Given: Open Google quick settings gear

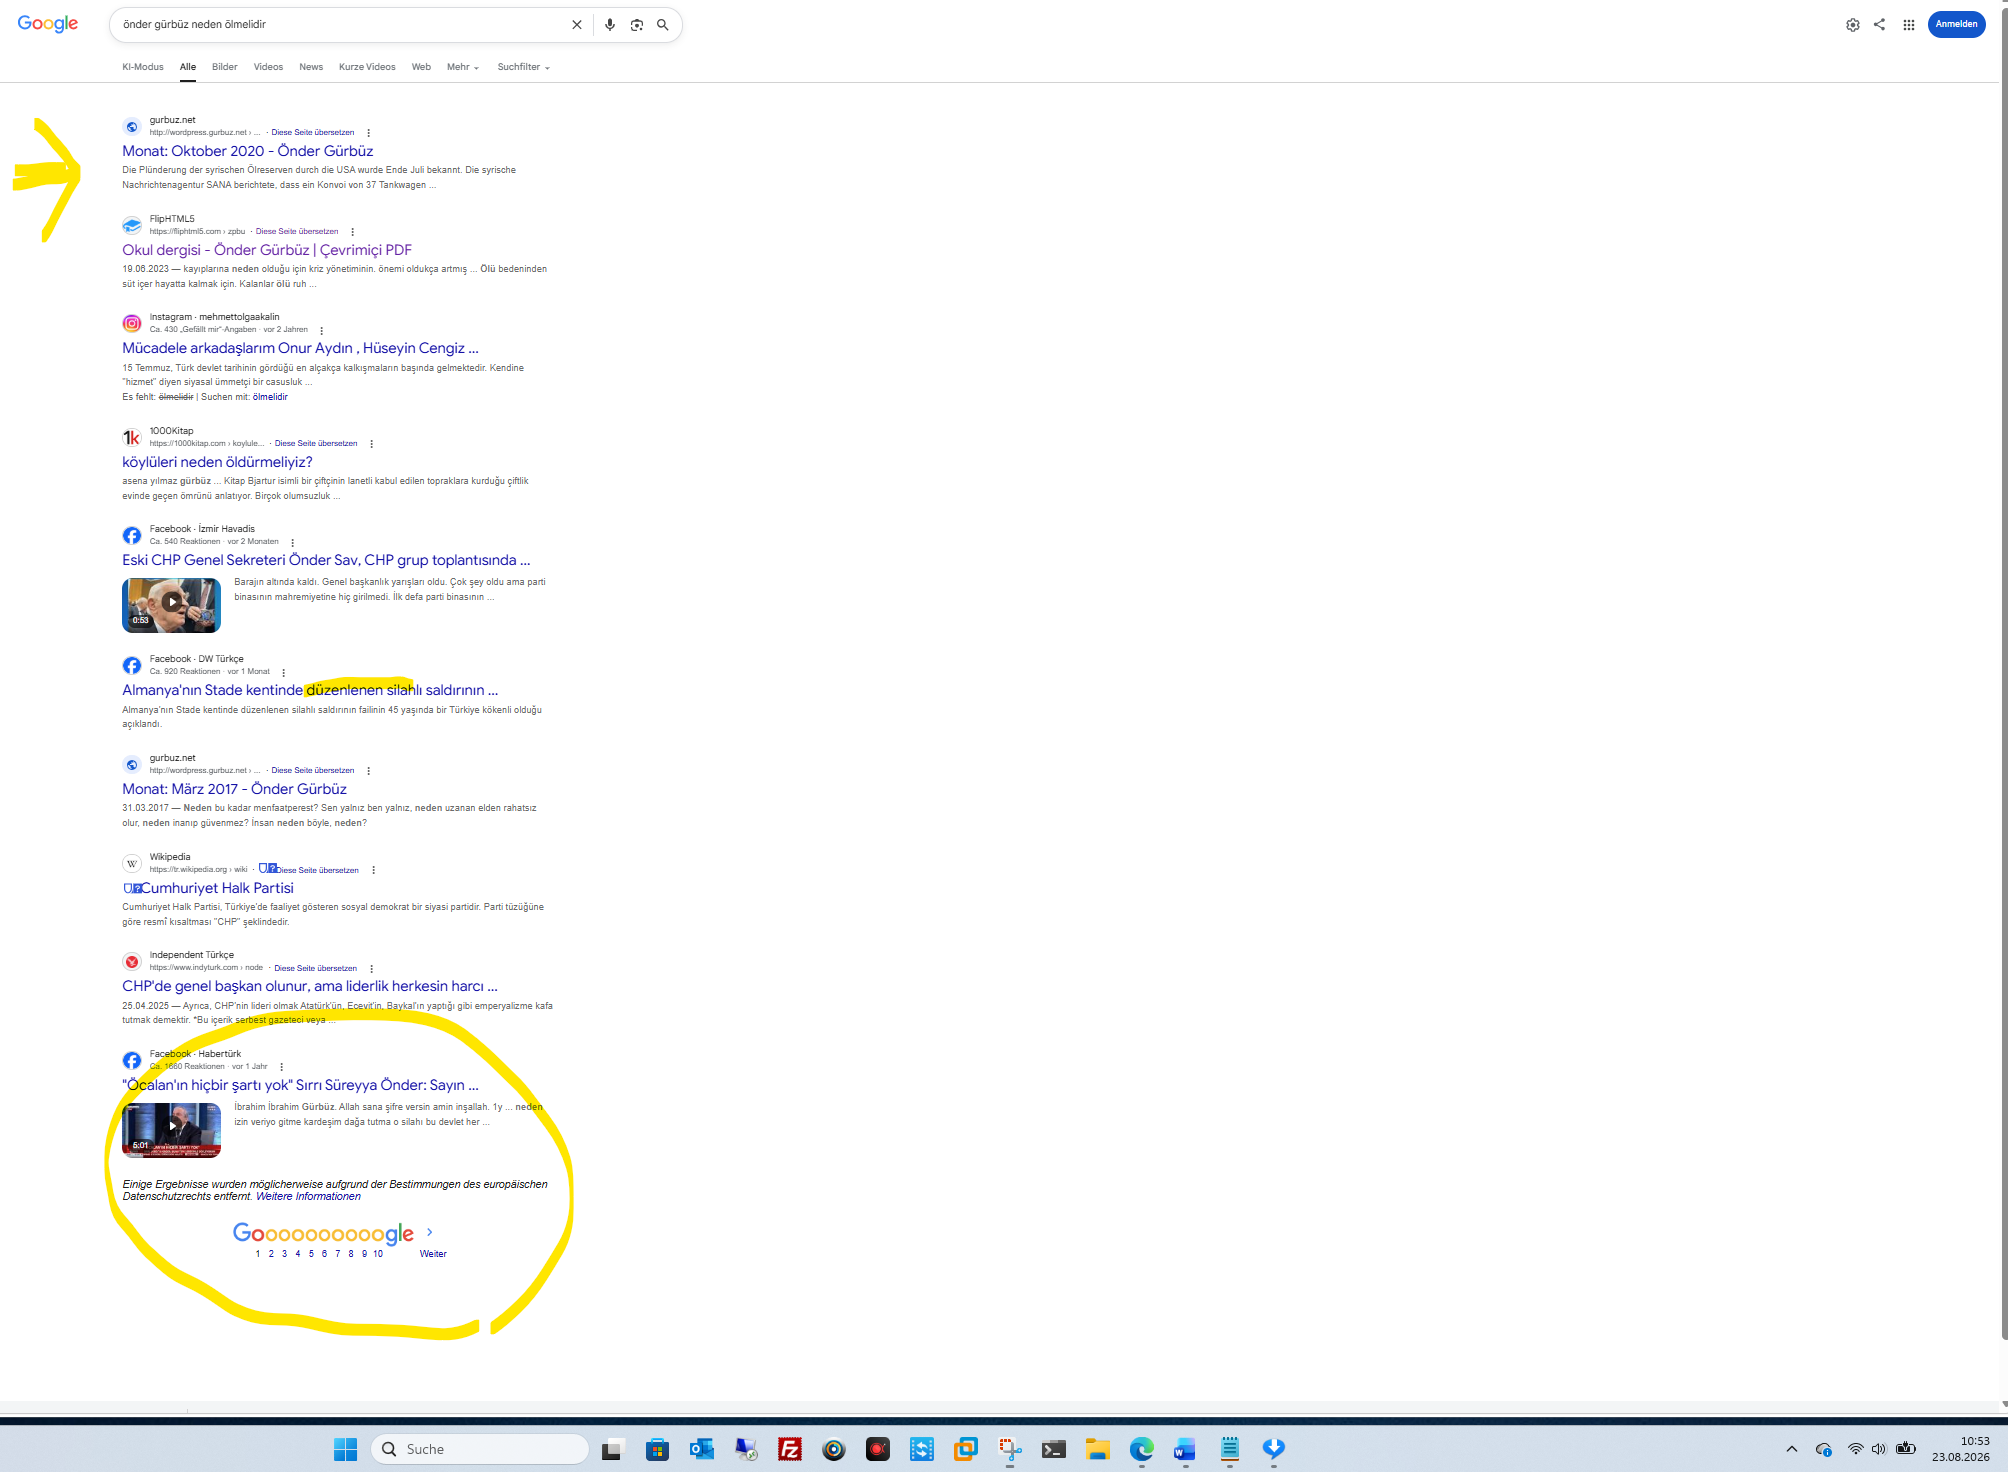Looking at the screenshot, I should click(x=1853, y=25).
